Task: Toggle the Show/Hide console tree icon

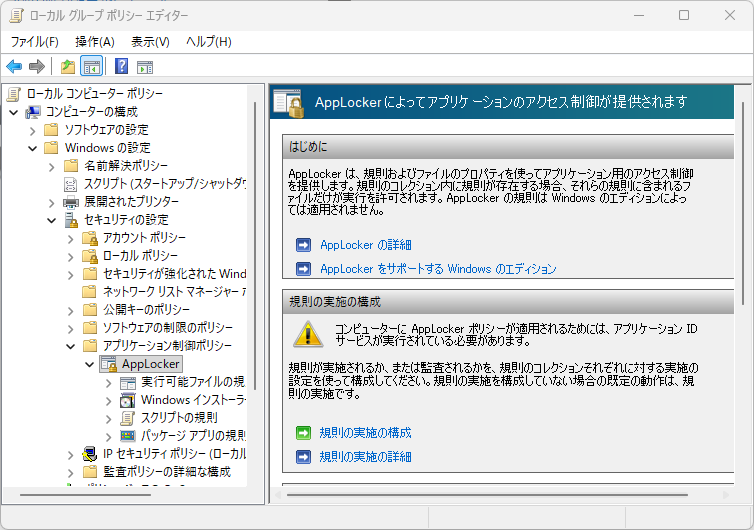Action: coord(91,67)
